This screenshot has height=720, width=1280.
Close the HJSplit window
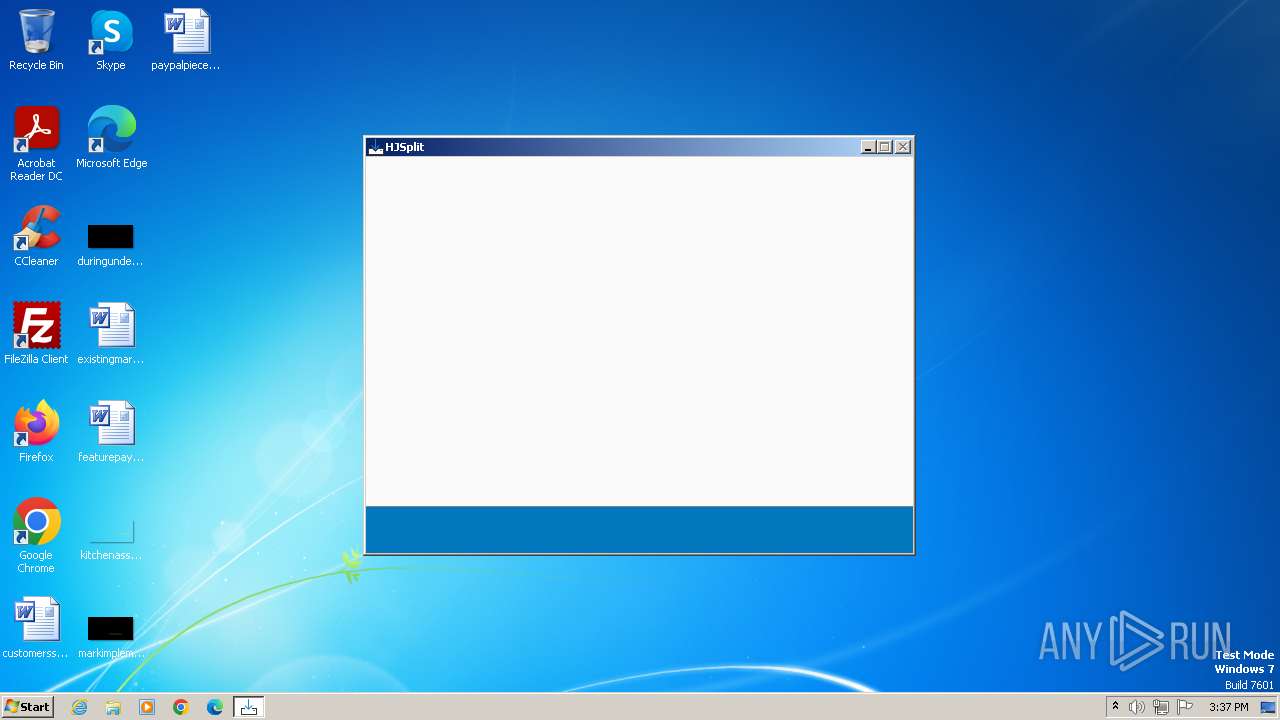click(x=903, y=147)
